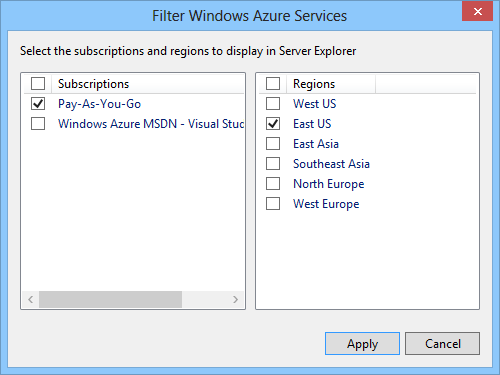Toggle the select-all Subscriptions header checkbox
Viewport: 500px width, 375px height.
coord(38,84)
